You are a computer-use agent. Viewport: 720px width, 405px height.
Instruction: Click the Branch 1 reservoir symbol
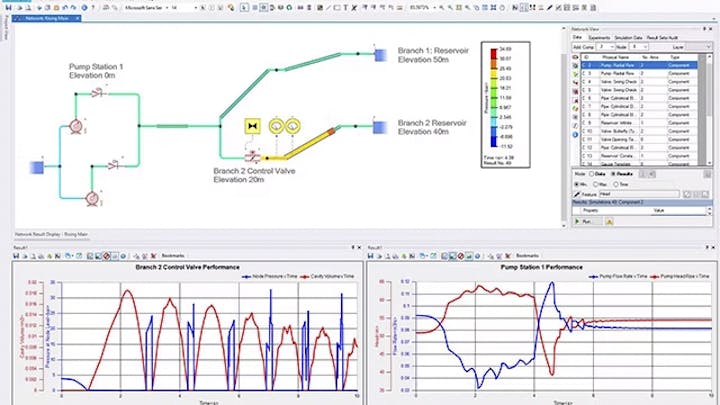click(380, 55)
